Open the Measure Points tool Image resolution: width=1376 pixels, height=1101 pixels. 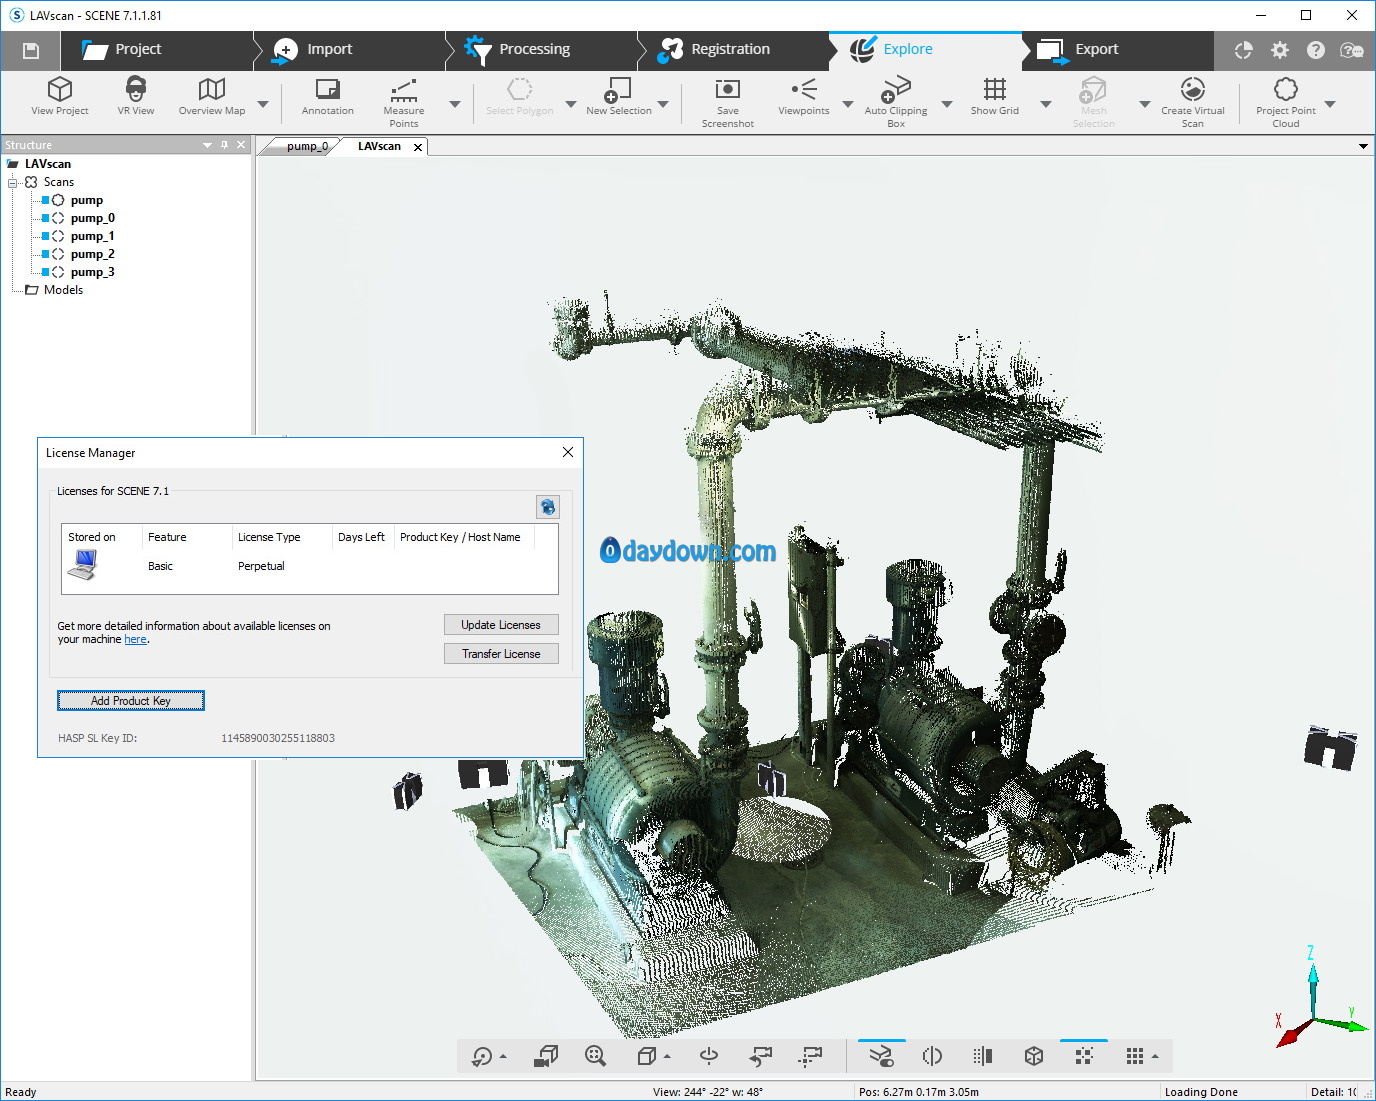point(403,102)
